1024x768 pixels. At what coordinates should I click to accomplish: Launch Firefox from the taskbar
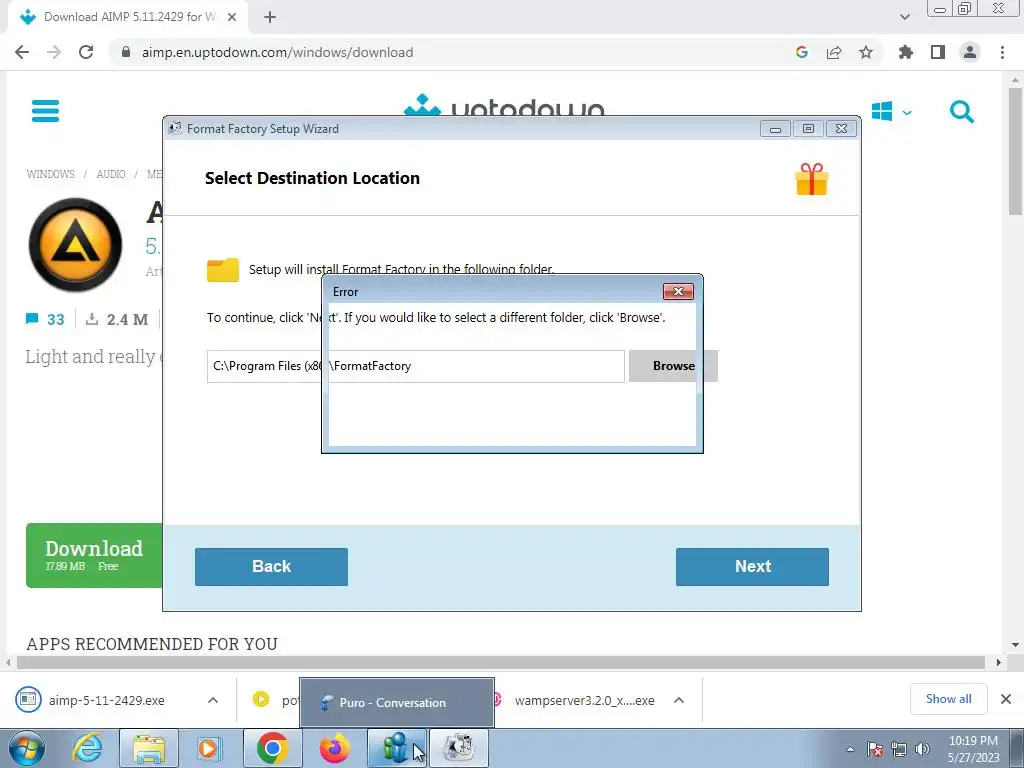pyautogui.click(x=334, y=748)
